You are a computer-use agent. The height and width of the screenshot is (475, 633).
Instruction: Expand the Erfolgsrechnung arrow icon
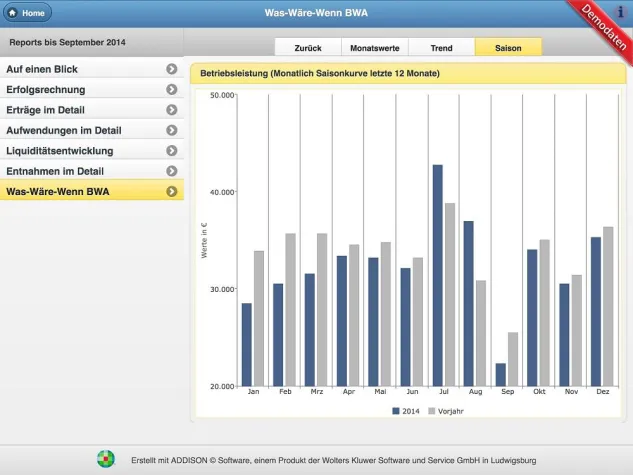(x=172, y=90)
